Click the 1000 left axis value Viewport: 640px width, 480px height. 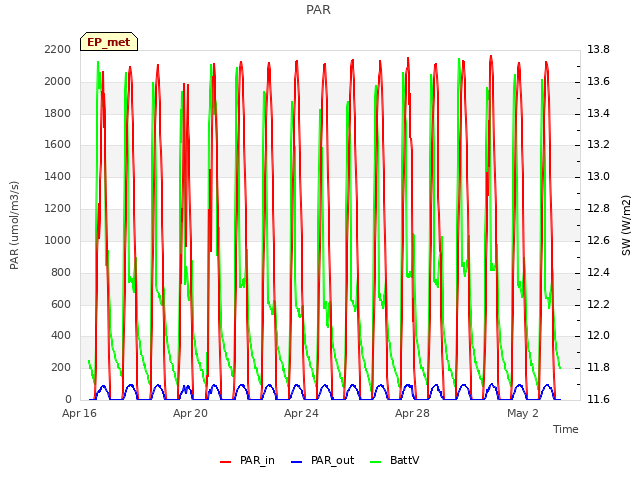click(58, 240)
